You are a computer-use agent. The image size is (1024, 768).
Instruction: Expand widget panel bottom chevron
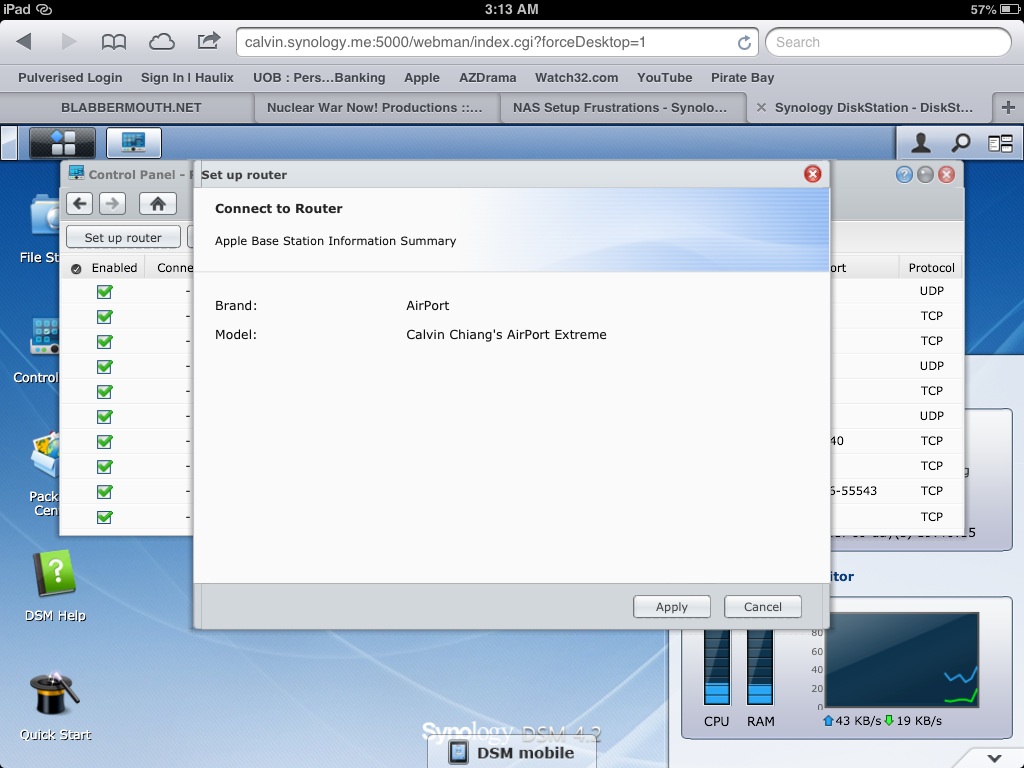click(994, 758)
